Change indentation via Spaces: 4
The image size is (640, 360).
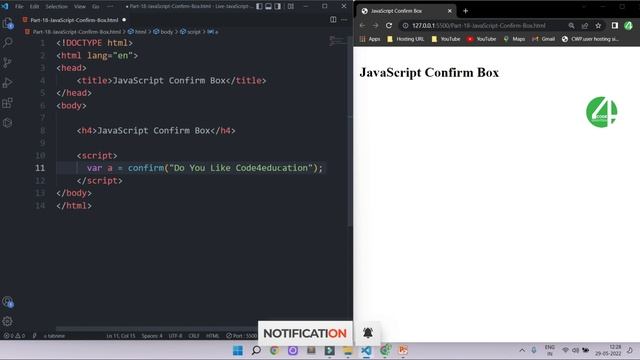[152, 336]
